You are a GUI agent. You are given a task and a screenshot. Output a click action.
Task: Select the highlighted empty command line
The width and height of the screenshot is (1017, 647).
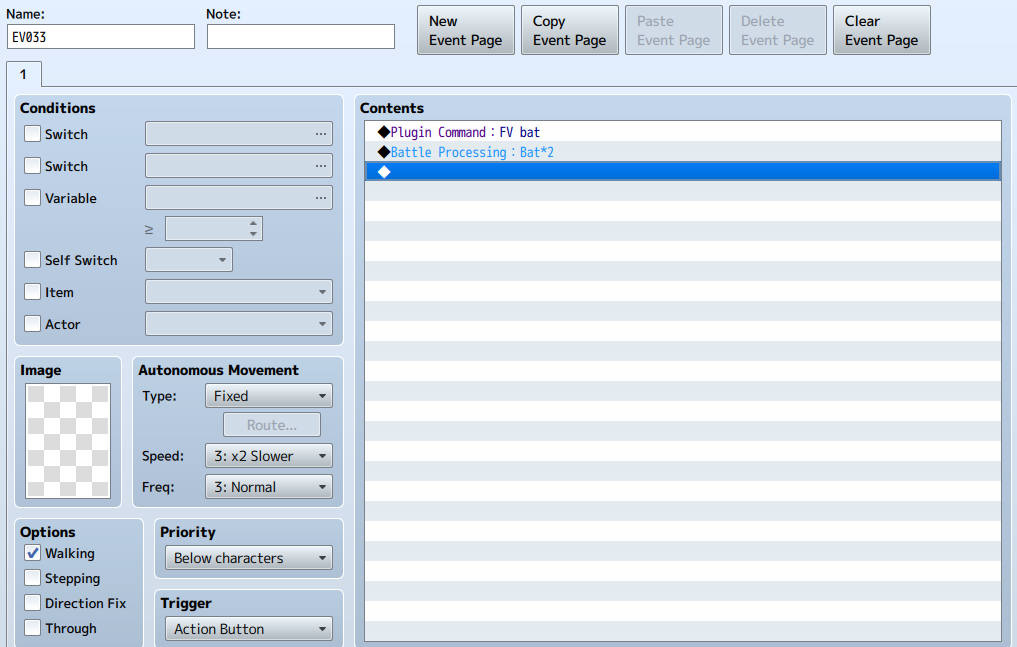pyautogui.click(x=683, y=172)
